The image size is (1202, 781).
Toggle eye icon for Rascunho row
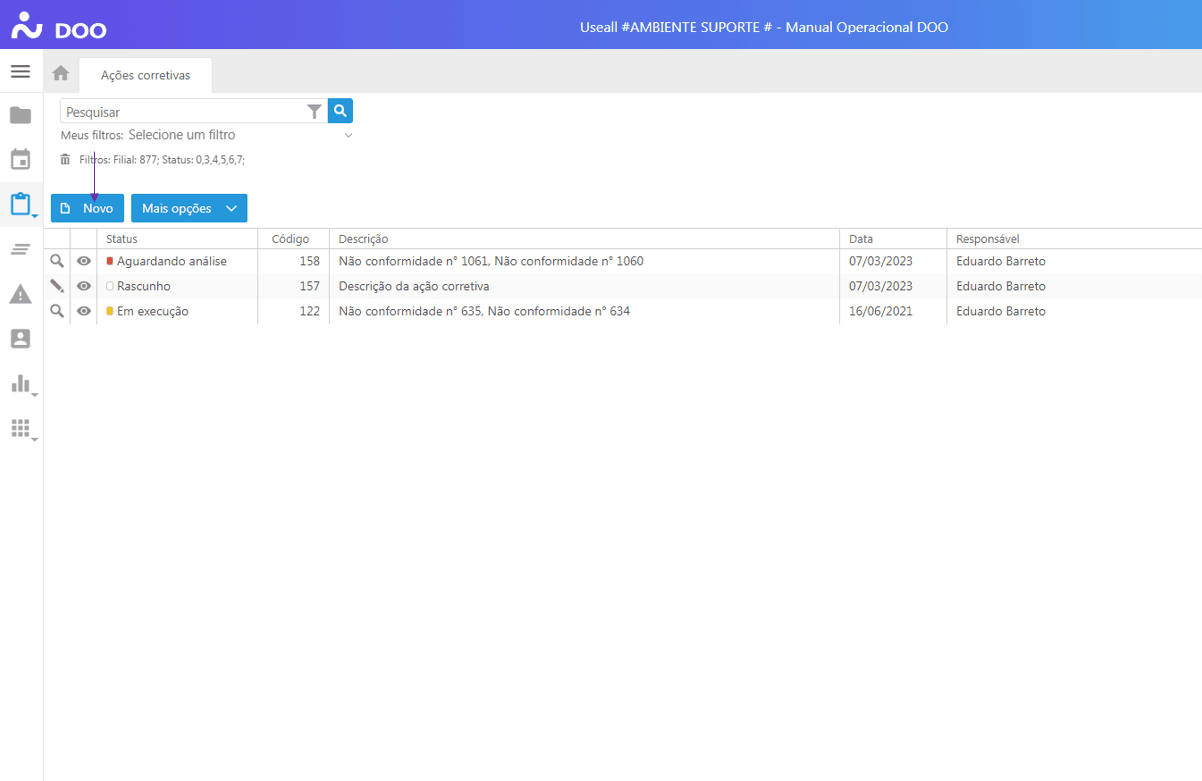click(x=84, y=286)
